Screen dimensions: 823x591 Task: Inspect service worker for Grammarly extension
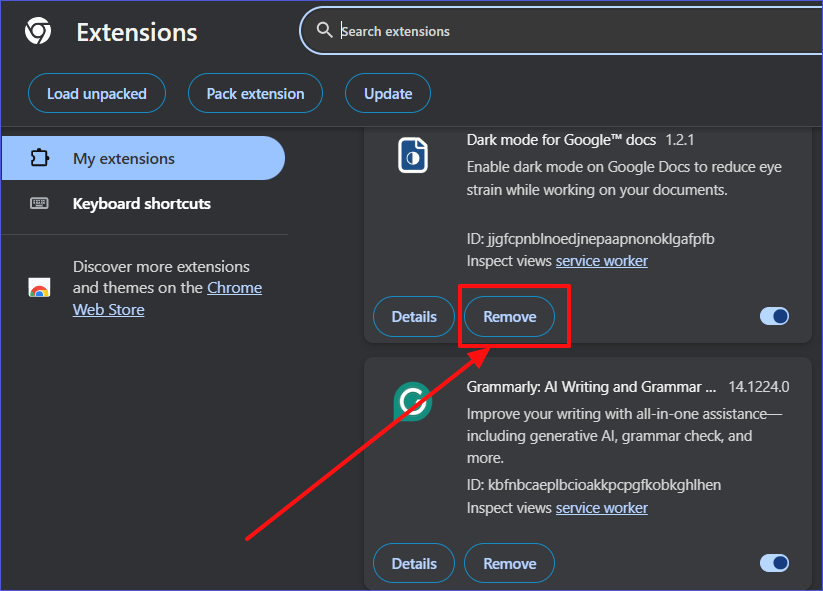tap(602, 508)
